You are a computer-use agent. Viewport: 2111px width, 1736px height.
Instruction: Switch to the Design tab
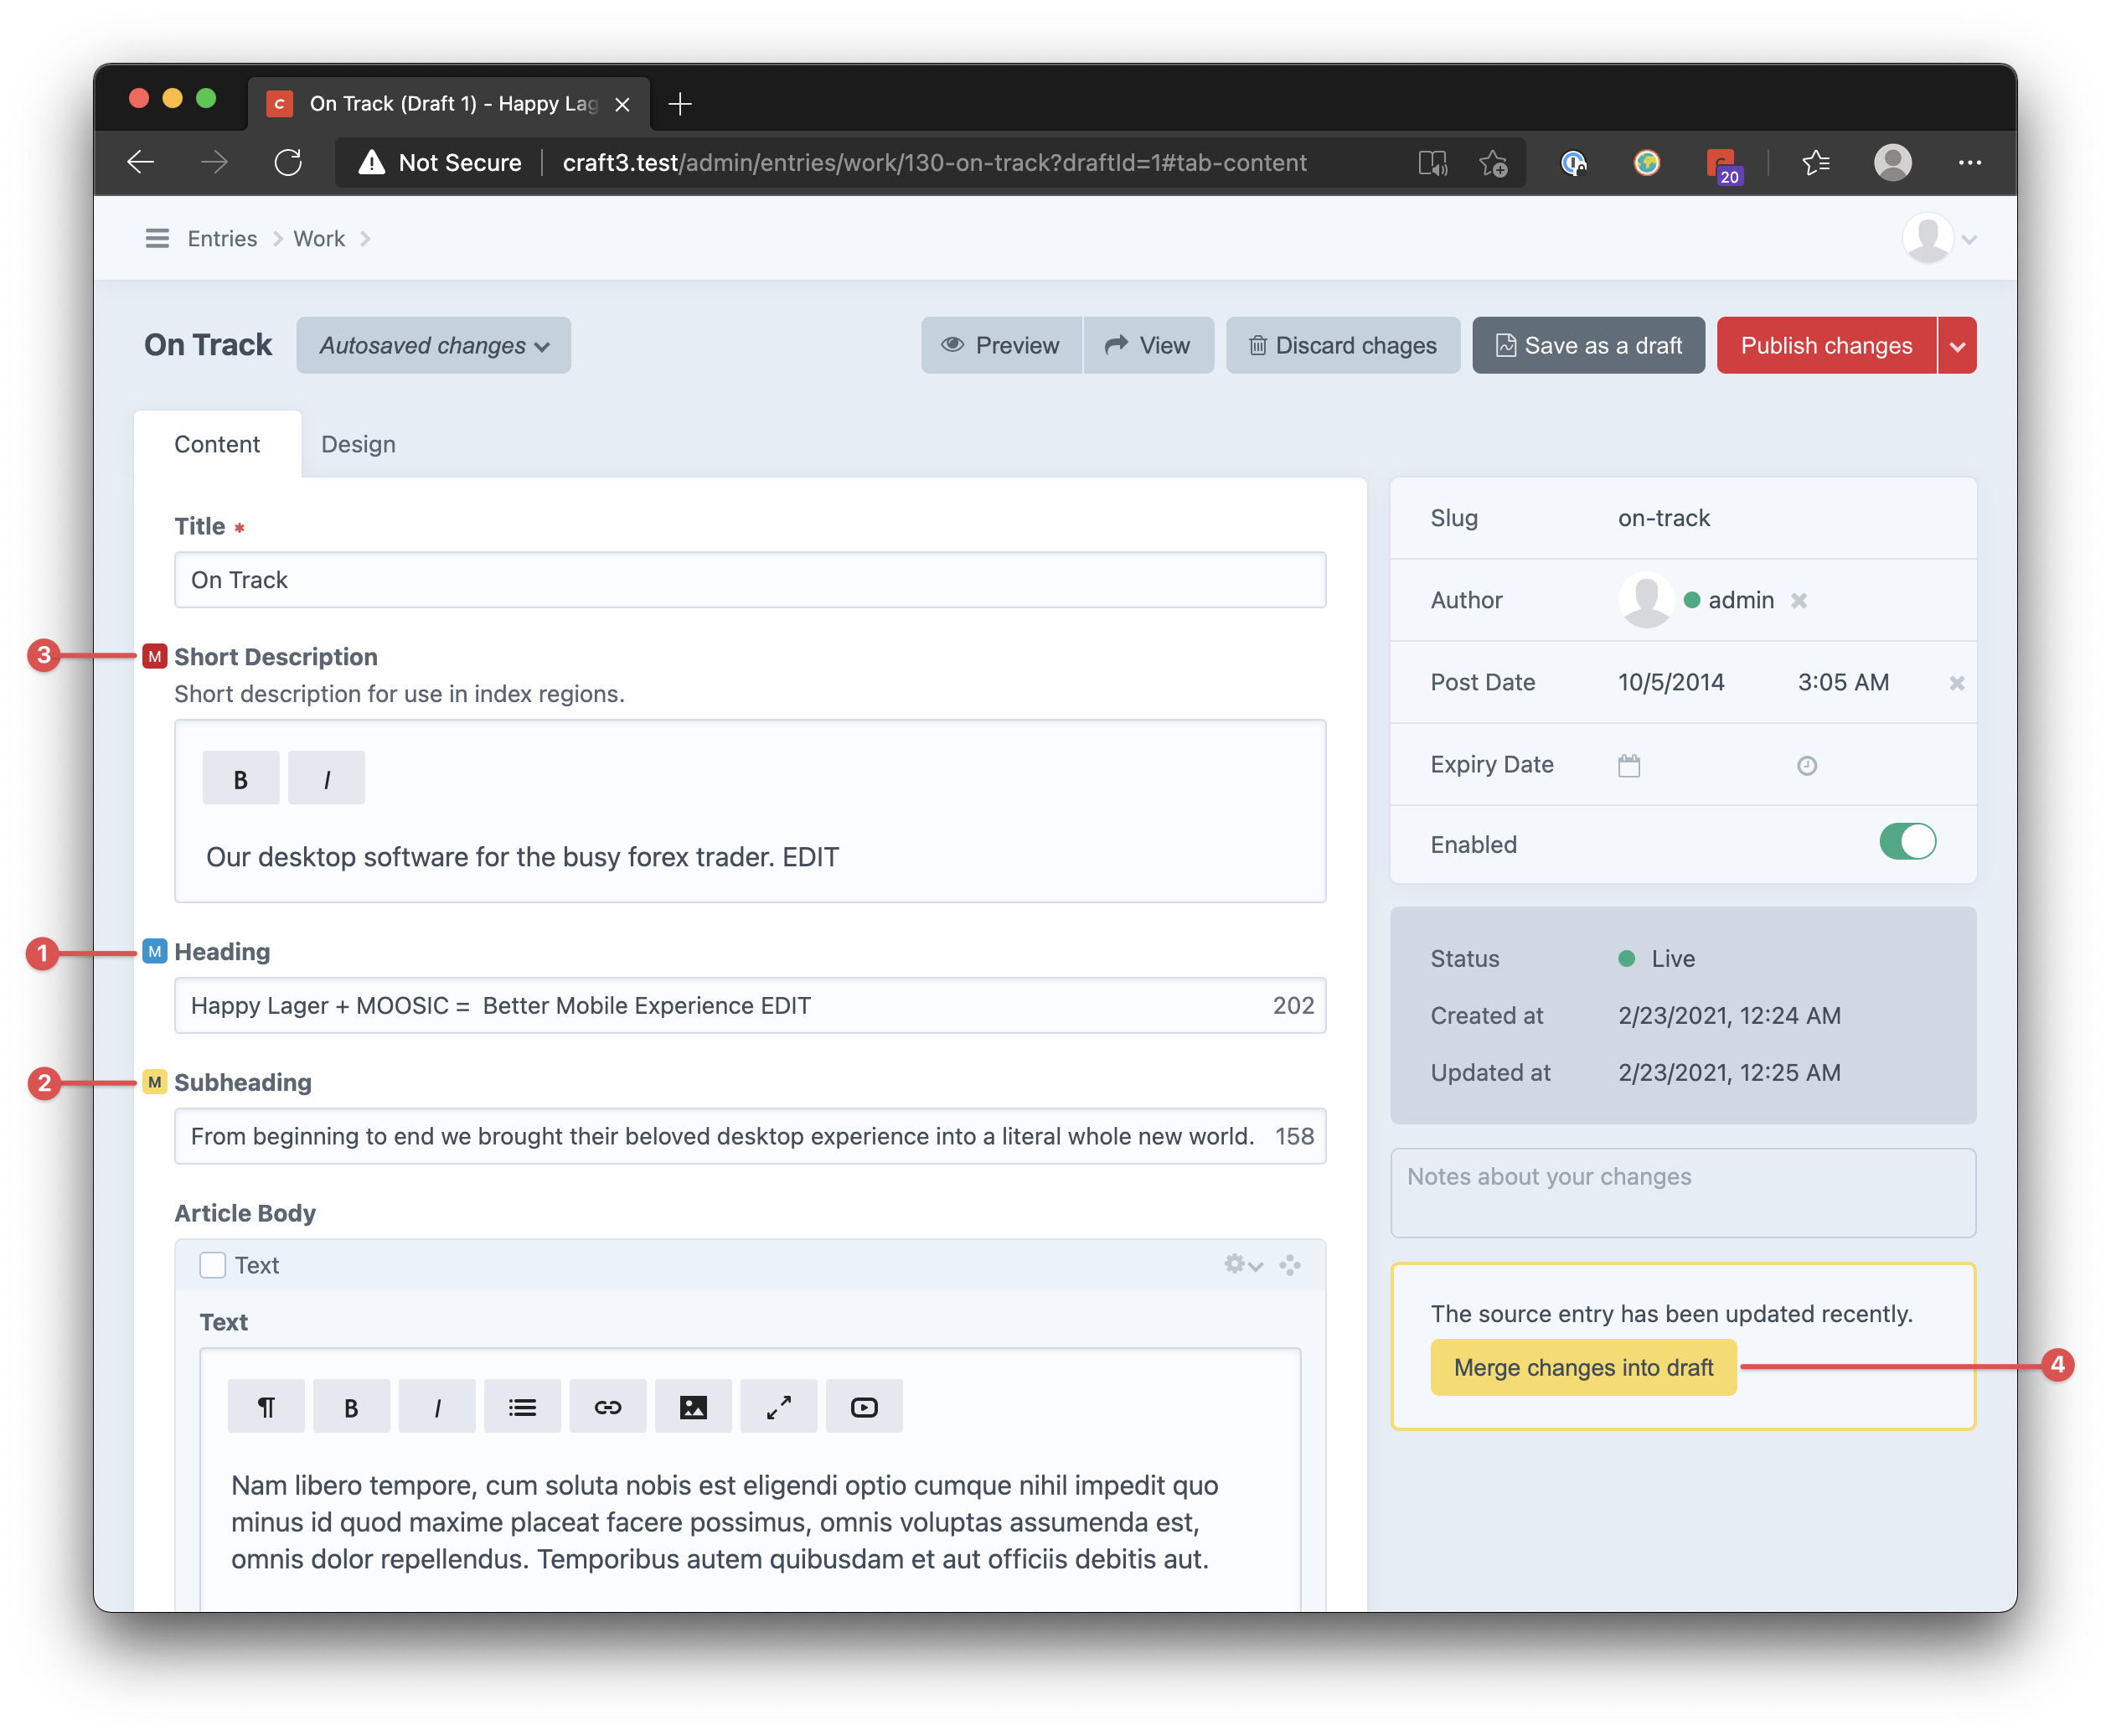(x=358, y=444)
